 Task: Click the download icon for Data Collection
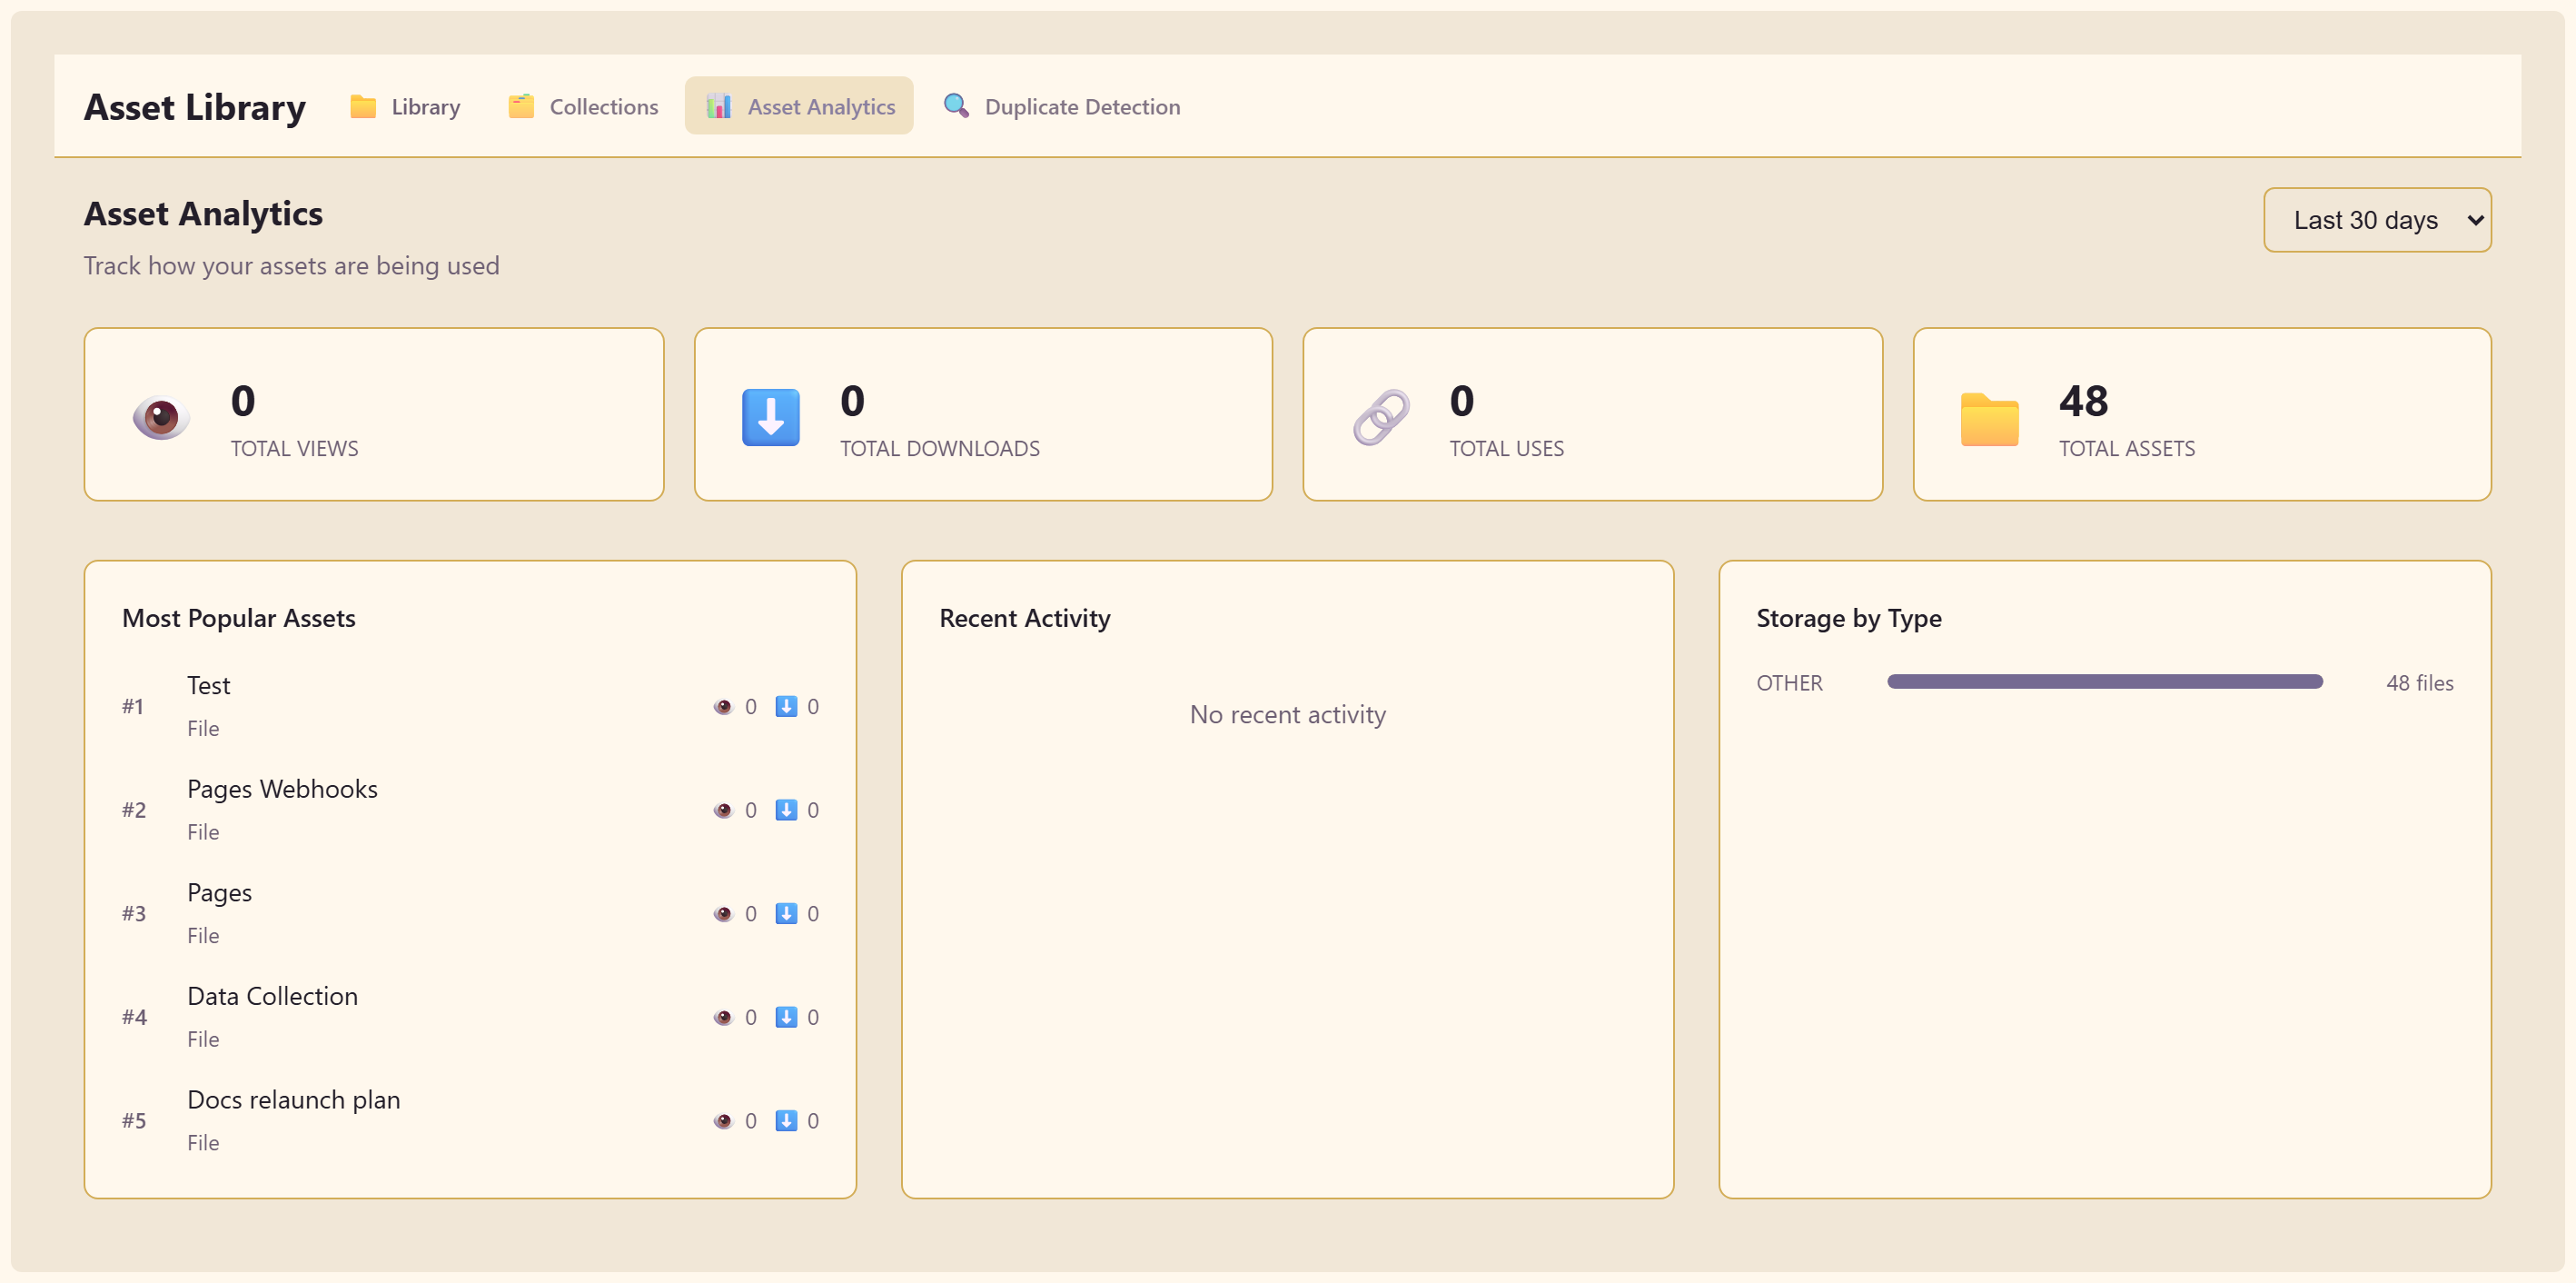click(x=786, y=1017)
